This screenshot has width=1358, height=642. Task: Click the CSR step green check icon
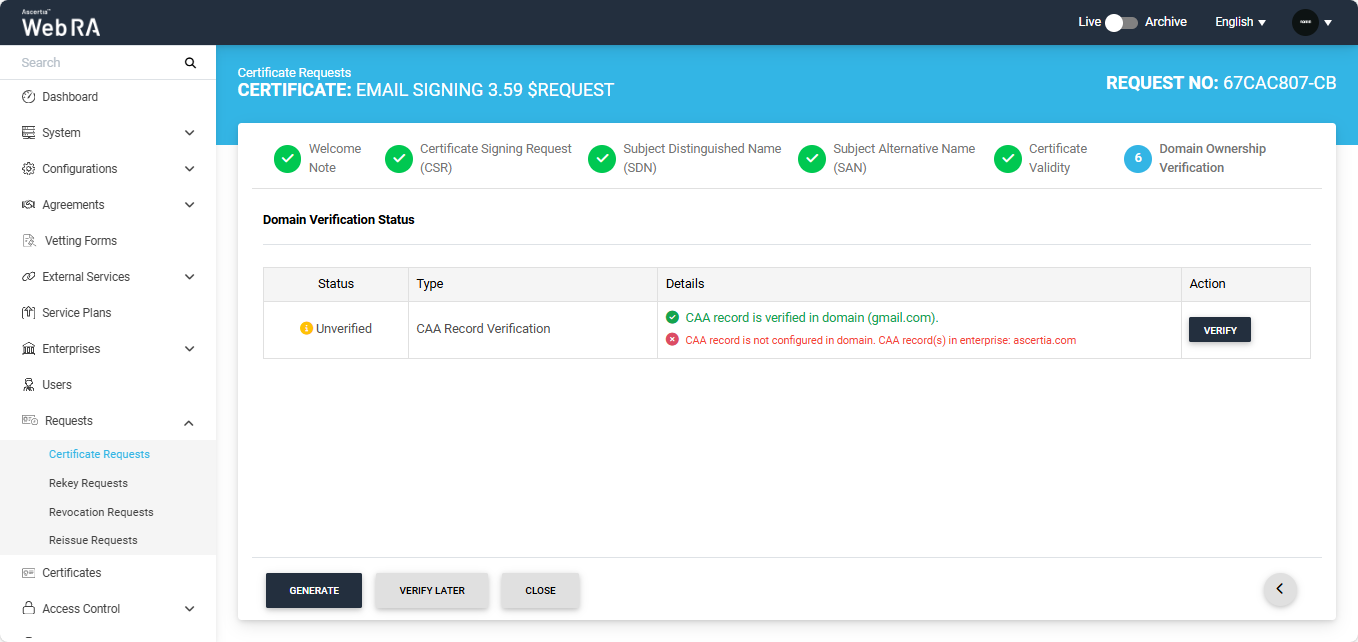pyautogui.click(x=399, y=159)
